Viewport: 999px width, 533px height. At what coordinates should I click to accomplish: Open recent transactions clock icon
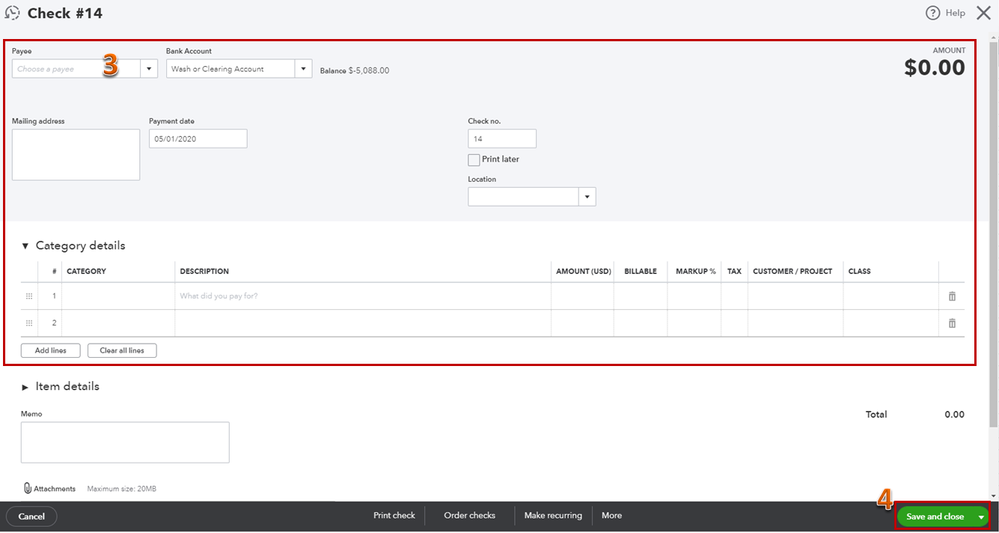click(12, 13)
